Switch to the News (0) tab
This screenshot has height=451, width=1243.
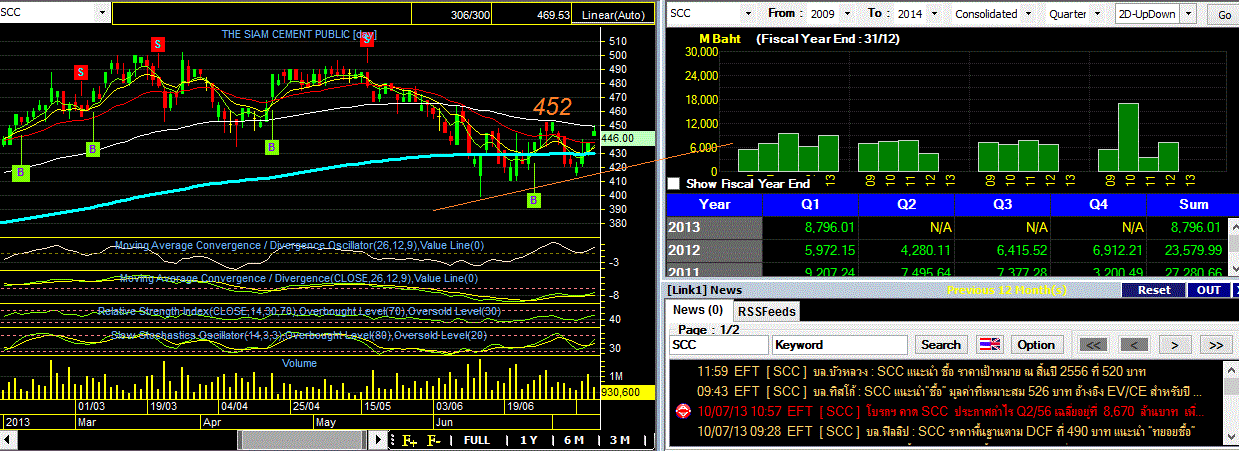point(698,310)
